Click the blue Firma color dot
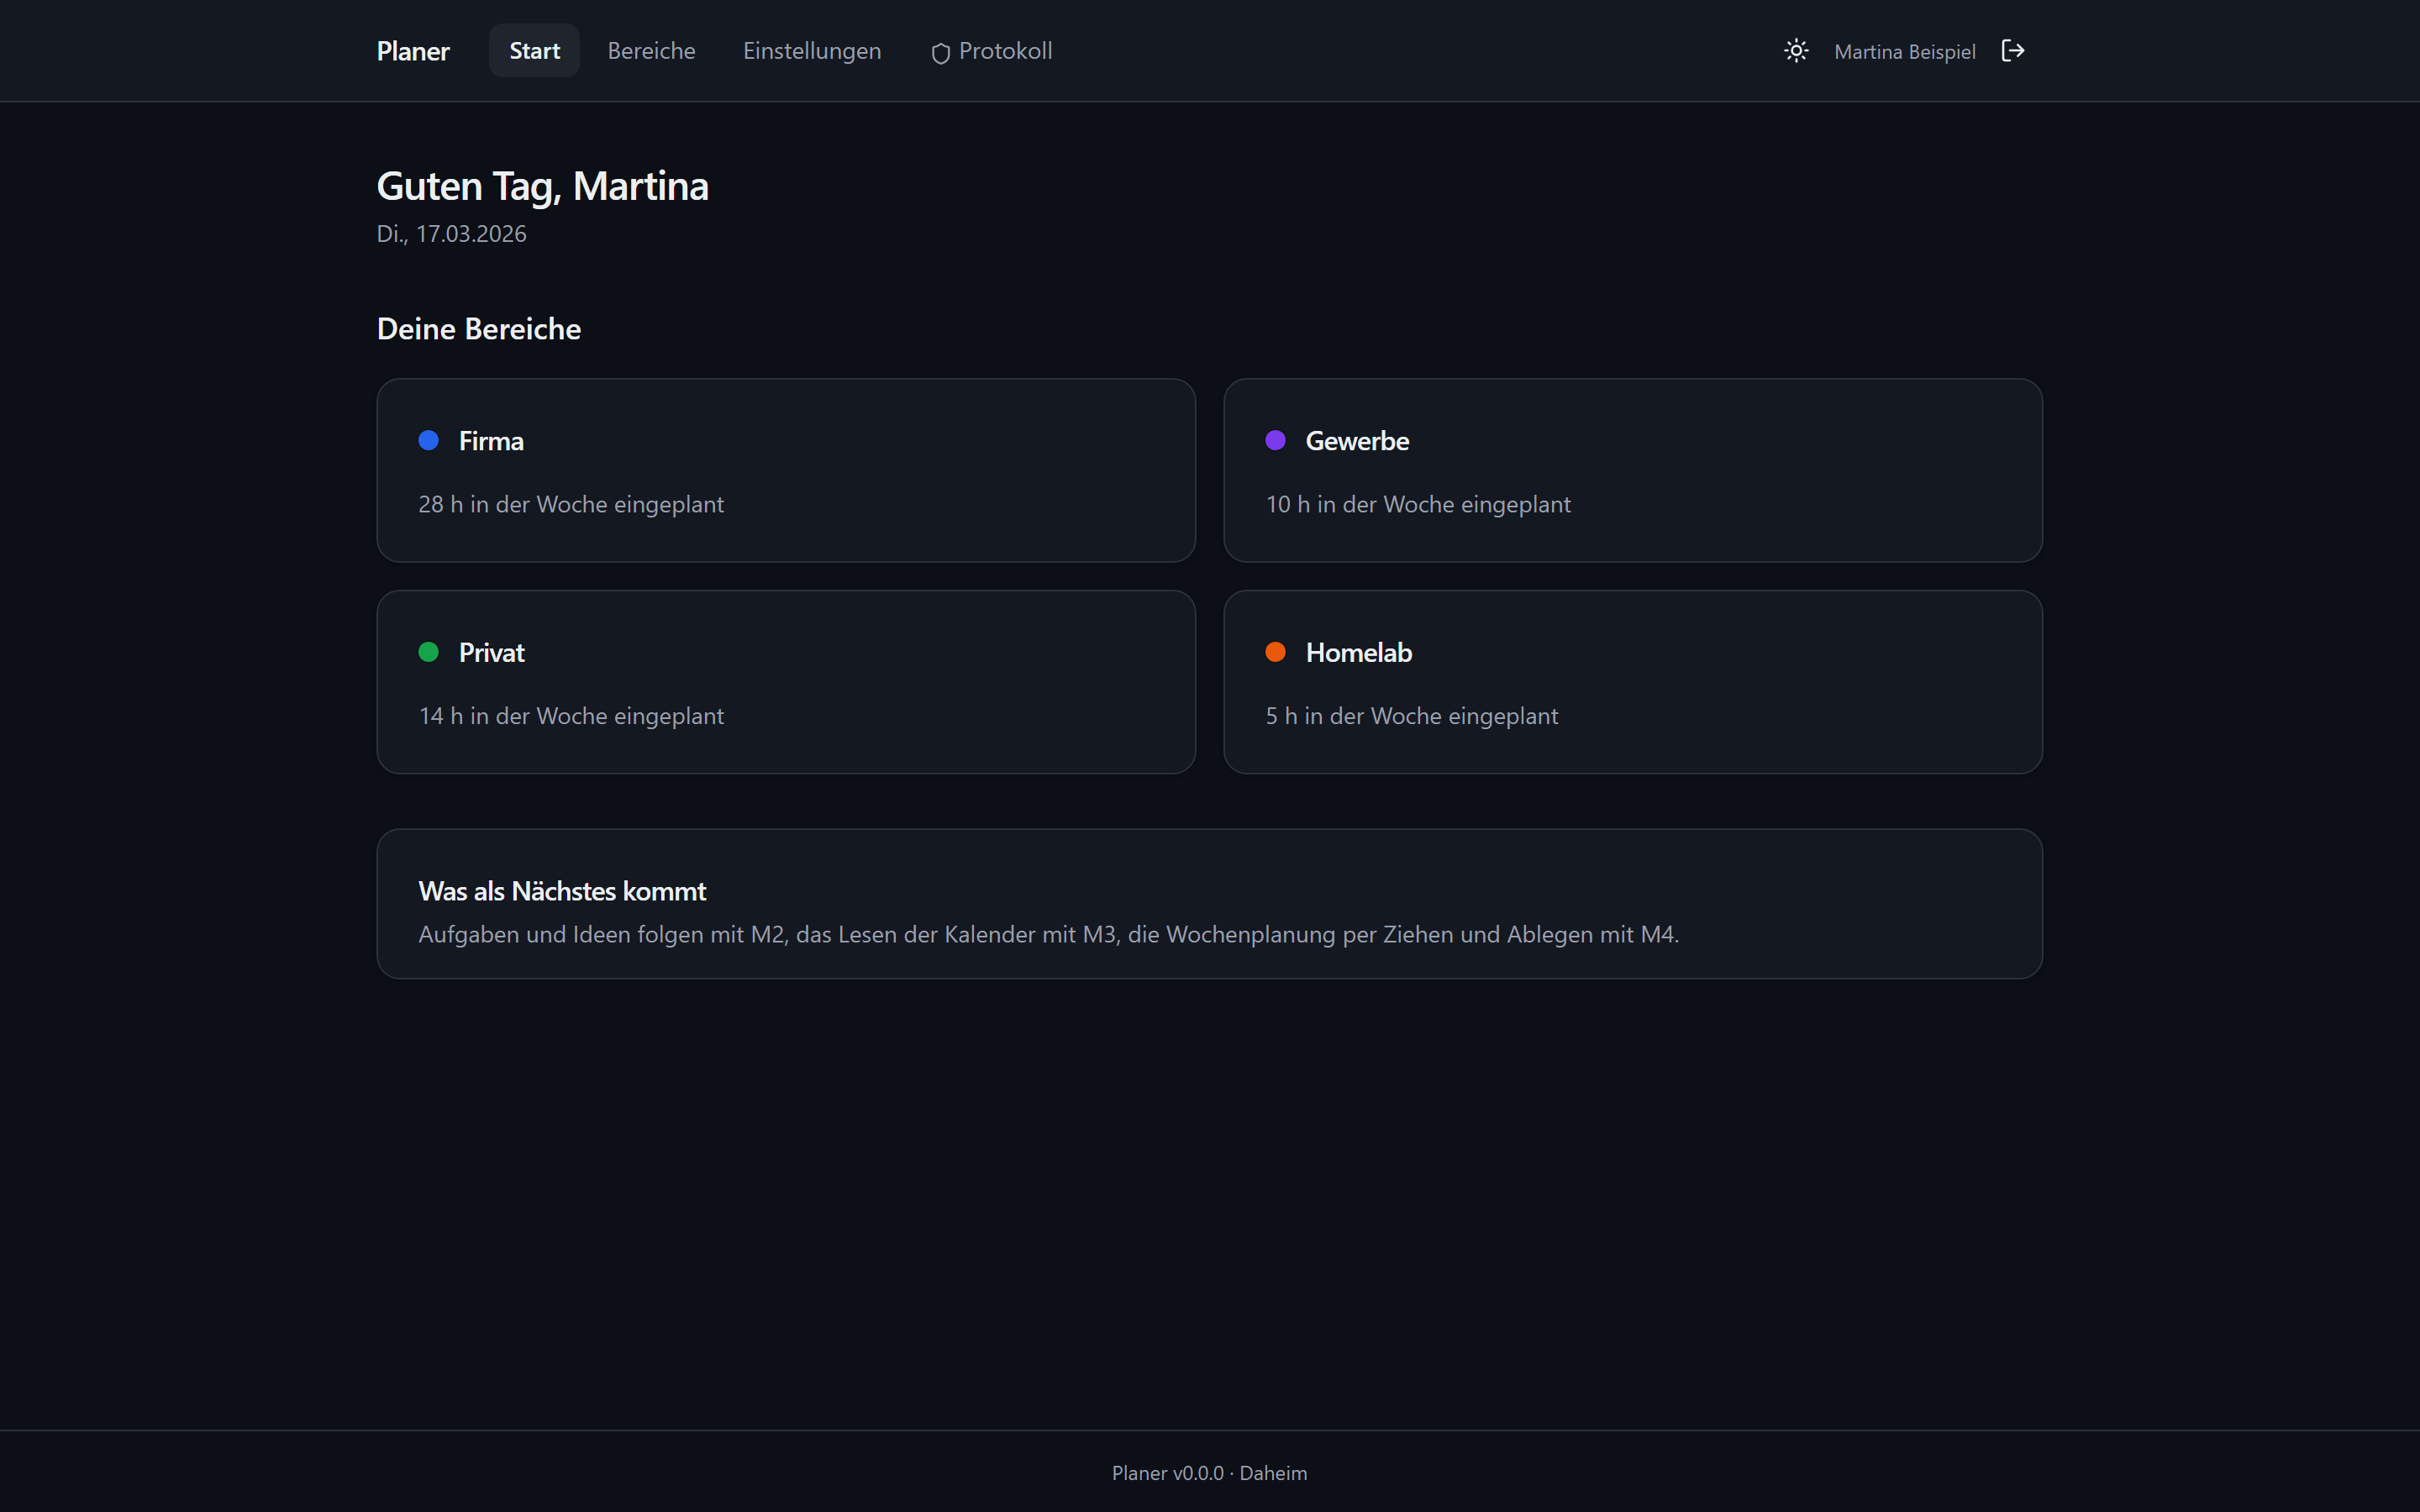This screenshot has height=1512, width=2420. point(428,440)
